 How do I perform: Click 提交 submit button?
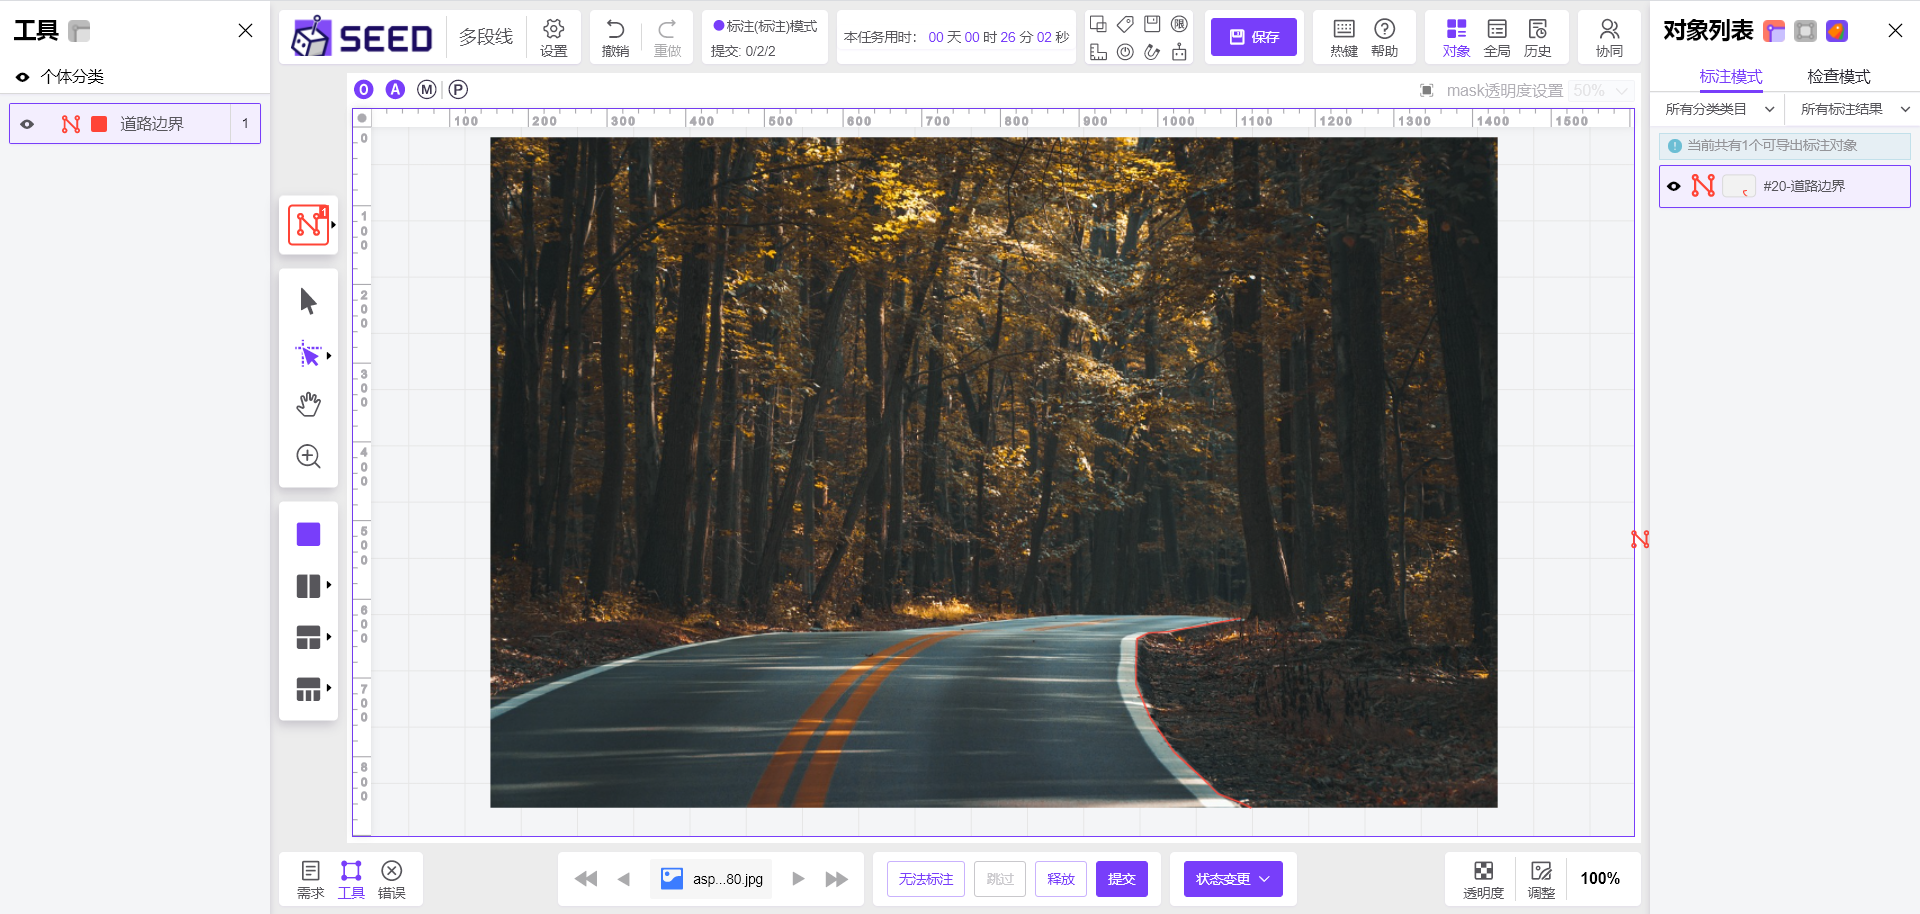(1122, 879)
